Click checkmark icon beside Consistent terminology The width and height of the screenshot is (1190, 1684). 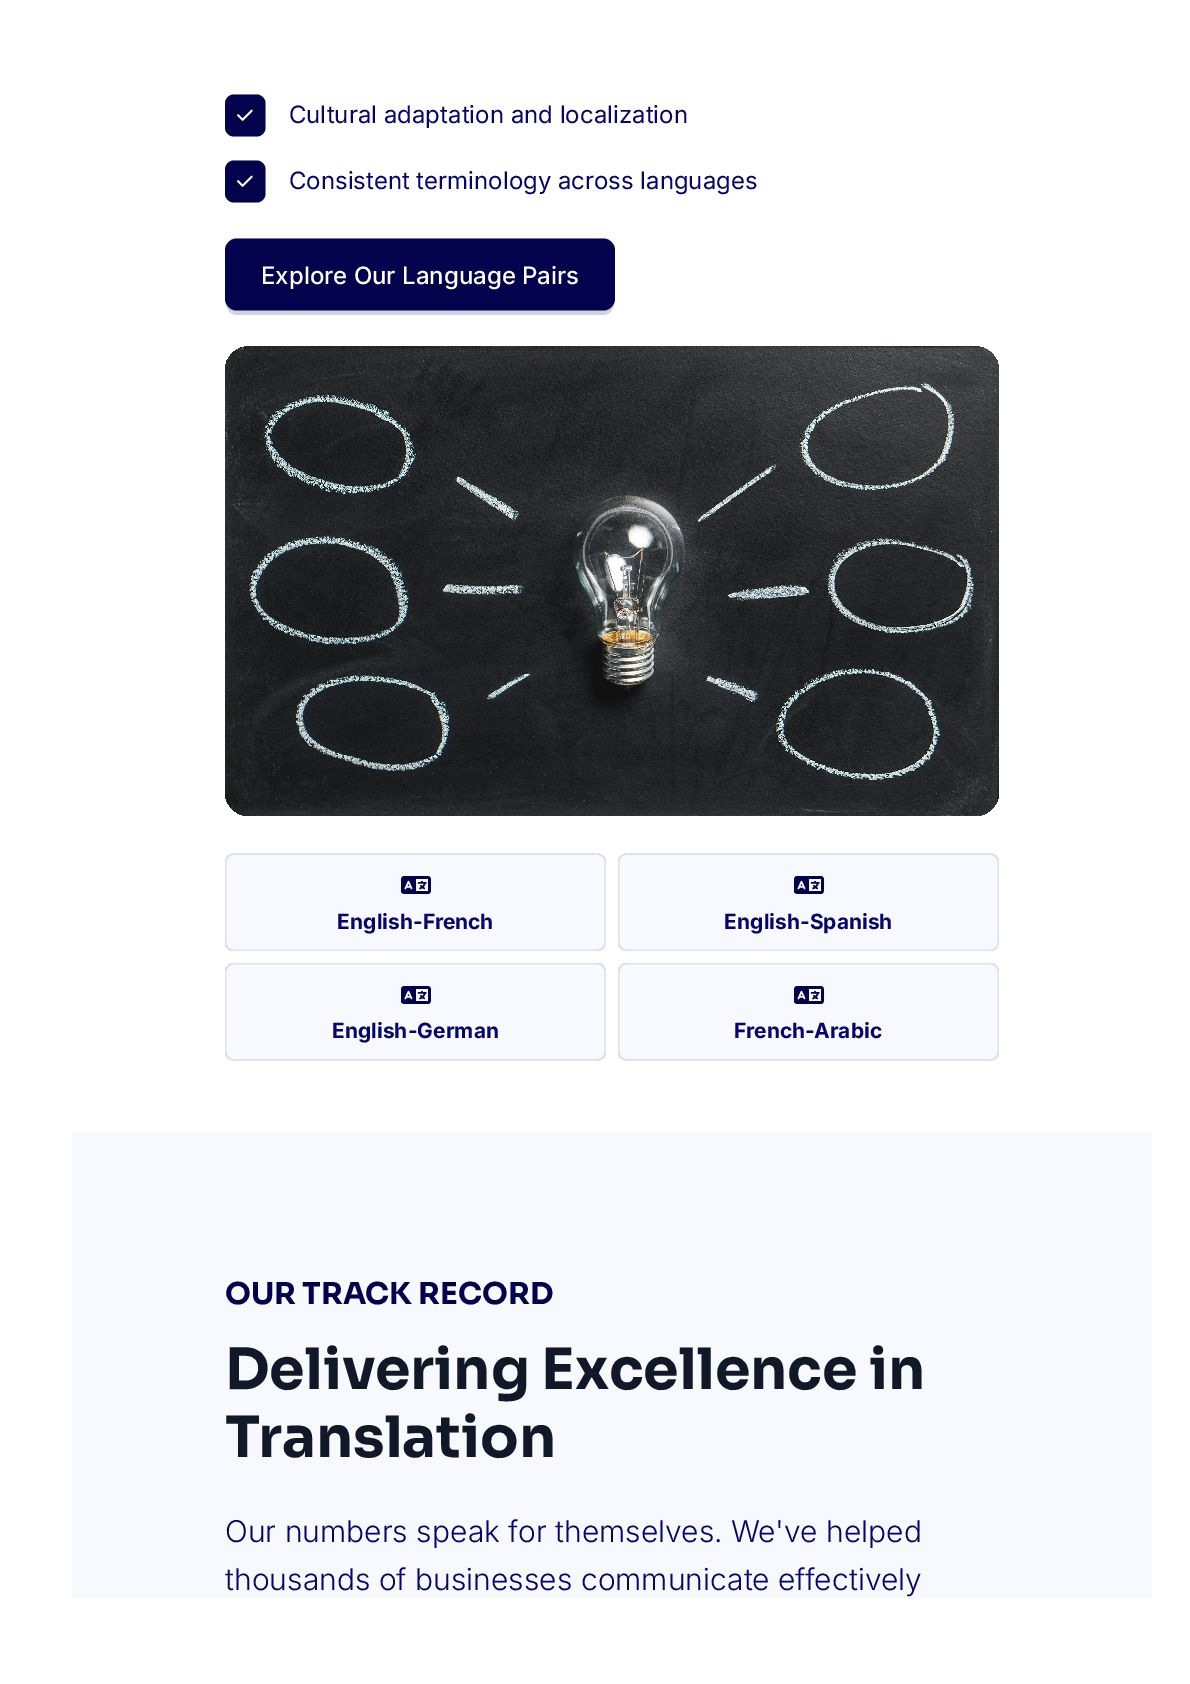tap(245, 181)
